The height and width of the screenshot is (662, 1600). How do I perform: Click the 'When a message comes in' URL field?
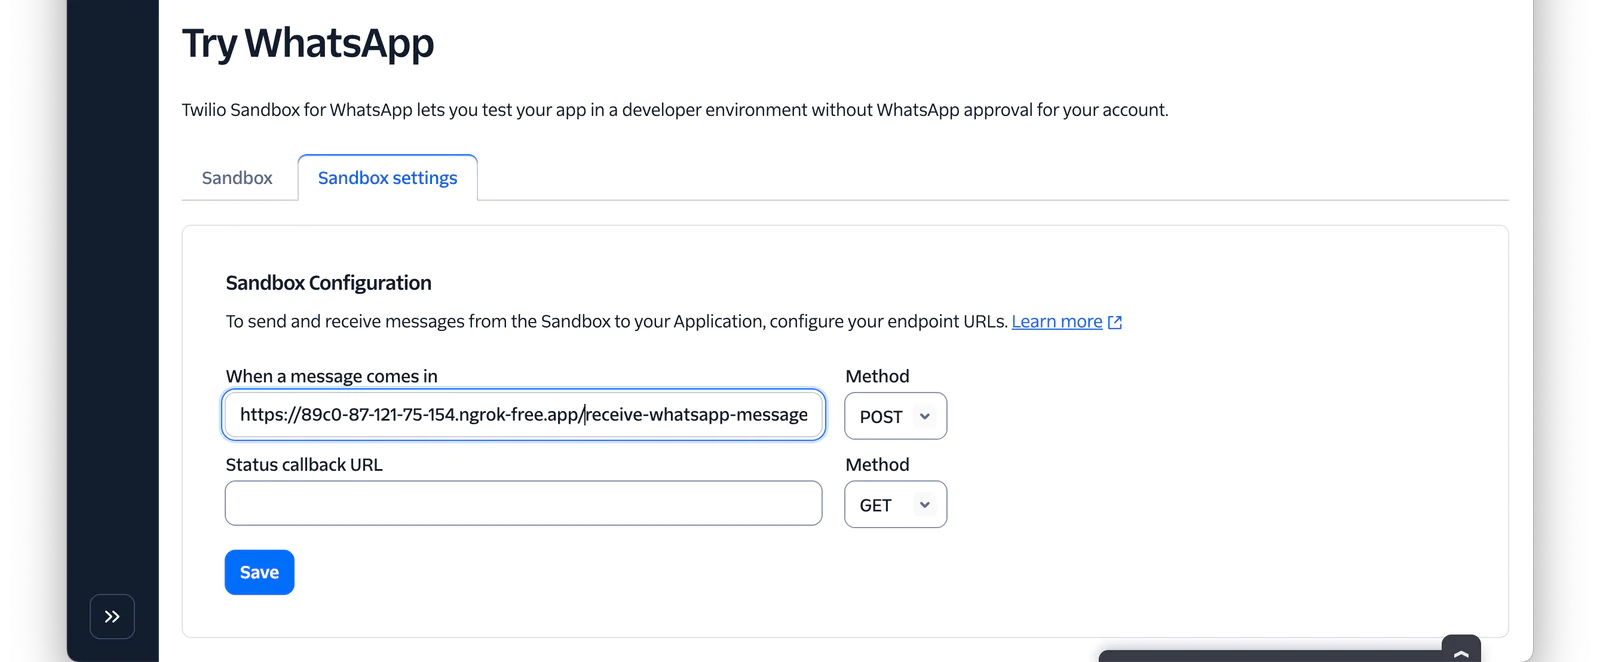click(524, 414)
